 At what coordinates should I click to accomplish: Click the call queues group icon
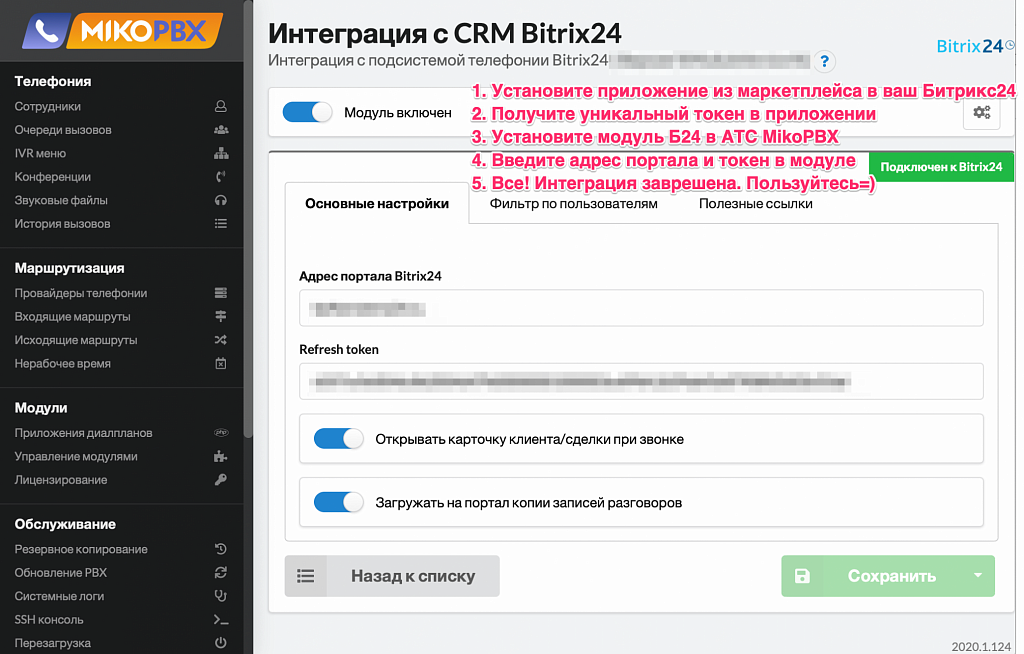click(x=221, y=129)
